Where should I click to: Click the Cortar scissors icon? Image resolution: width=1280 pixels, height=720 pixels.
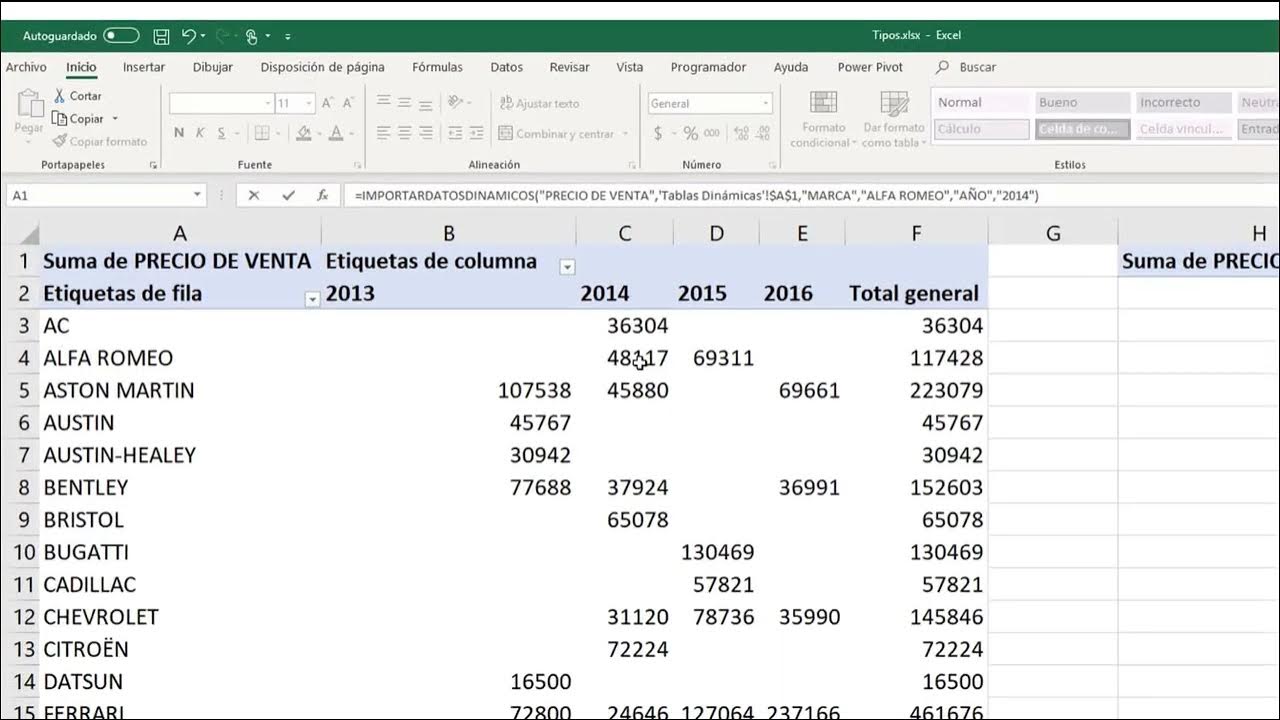pyautogui.click(x=60, y=96)
